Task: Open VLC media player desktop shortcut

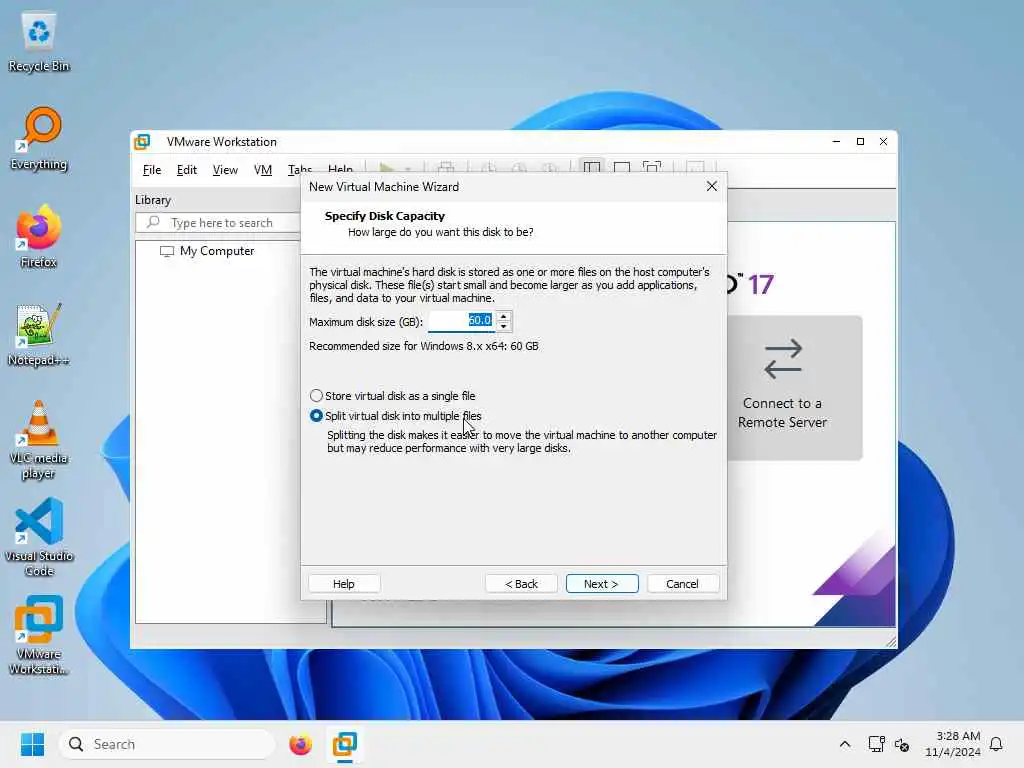Action: click(39, 440)
